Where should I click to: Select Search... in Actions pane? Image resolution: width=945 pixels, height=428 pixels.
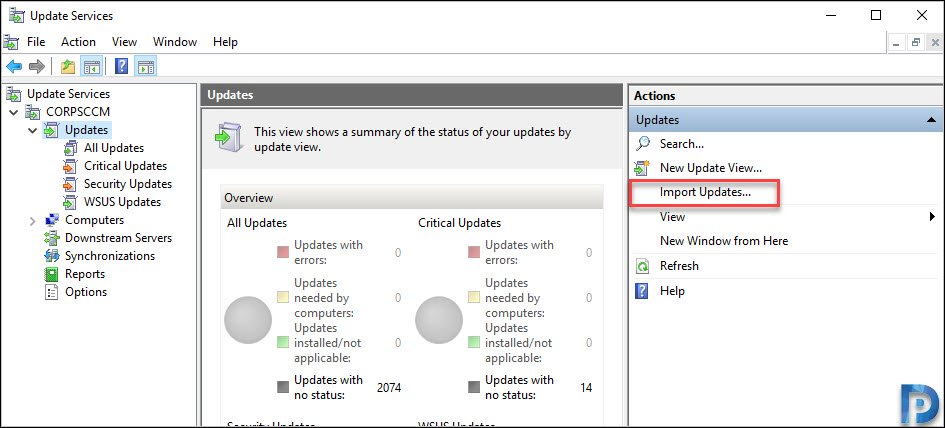click(682, 144)
